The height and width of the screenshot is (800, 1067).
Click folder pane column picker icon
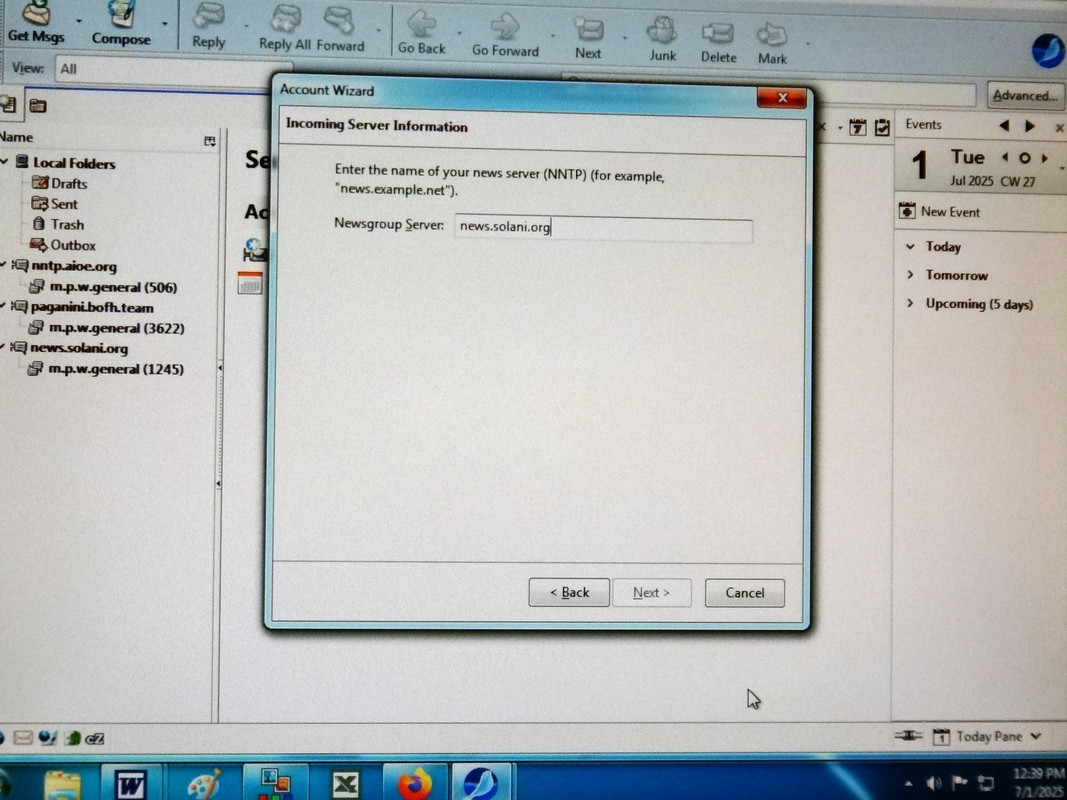(210, 141)
